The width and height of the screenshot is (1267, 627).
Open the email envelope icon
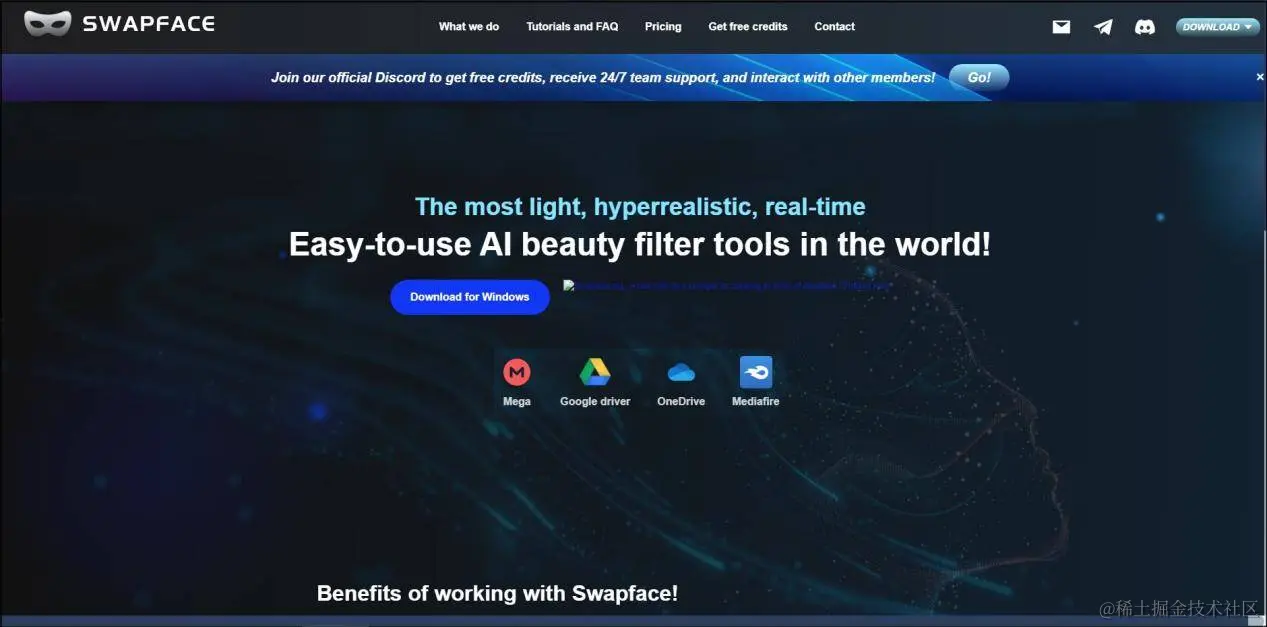(x=1061, y=27)
